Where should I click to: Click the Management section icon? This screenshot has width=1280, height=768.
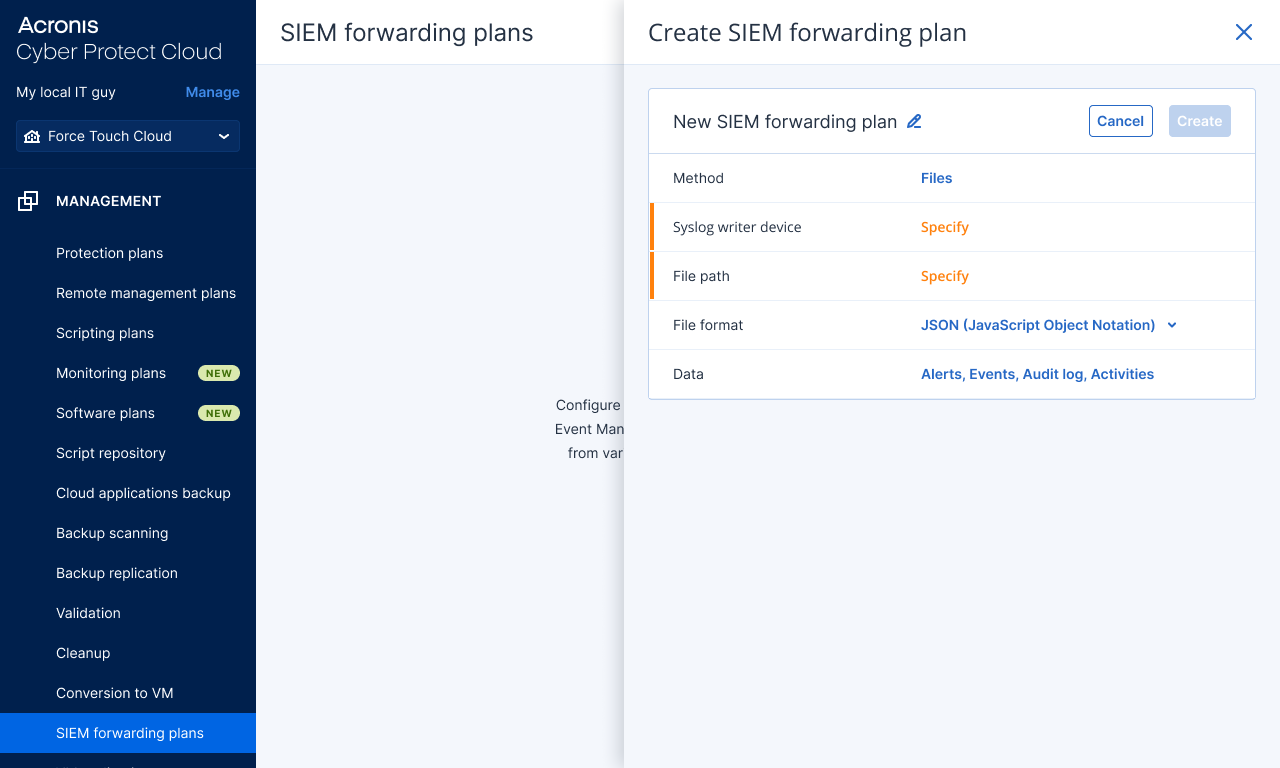coord(28,201)
